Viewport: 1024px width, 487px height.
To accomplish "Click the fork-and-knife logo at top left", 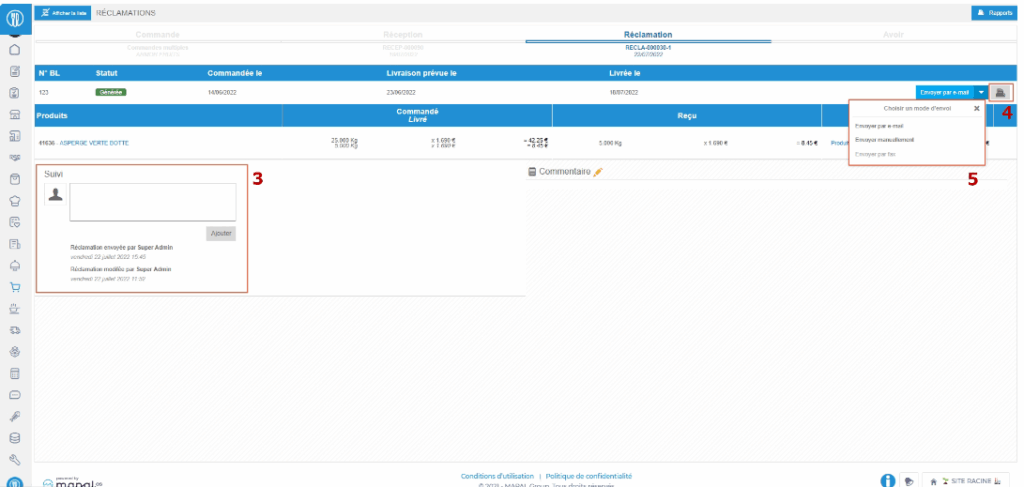I will [15, 17].
